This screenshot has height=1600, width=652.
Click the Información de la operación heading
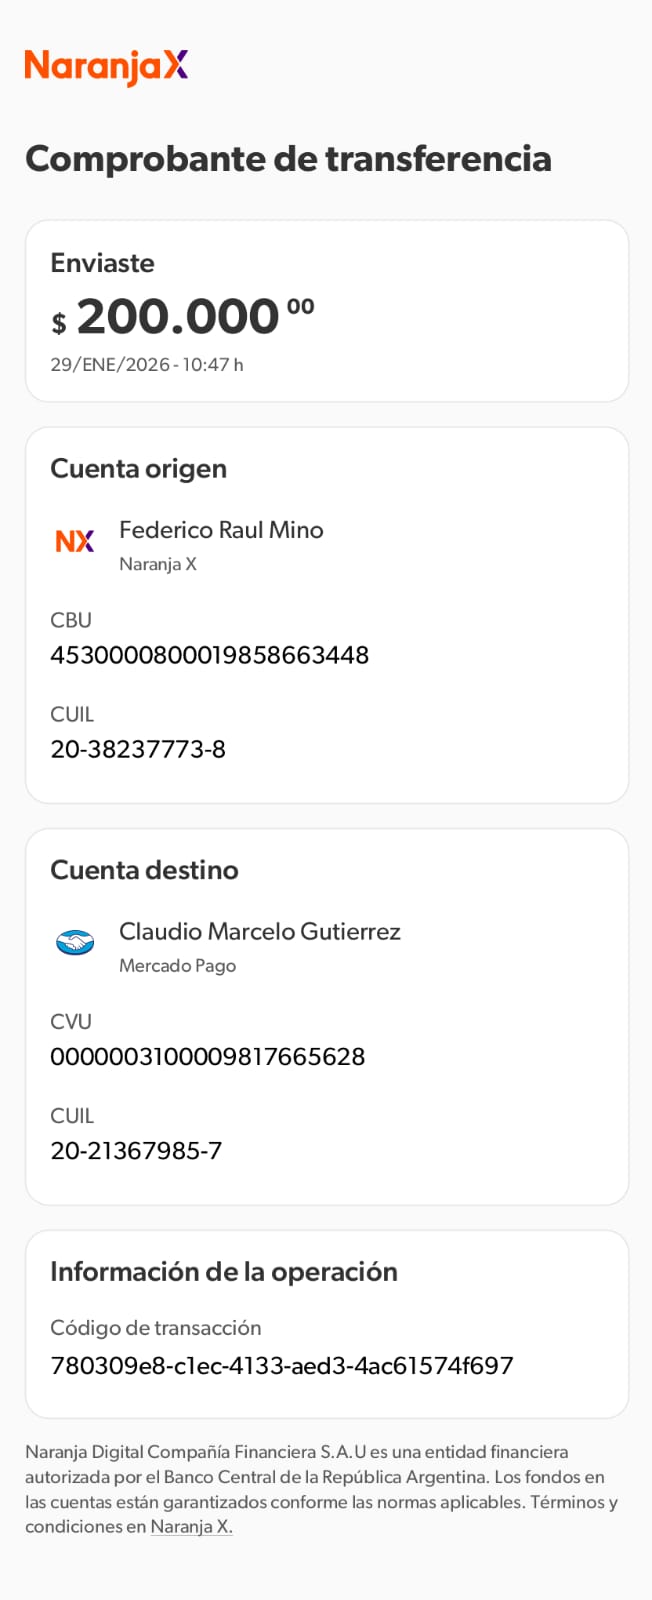pos(224,1271)
